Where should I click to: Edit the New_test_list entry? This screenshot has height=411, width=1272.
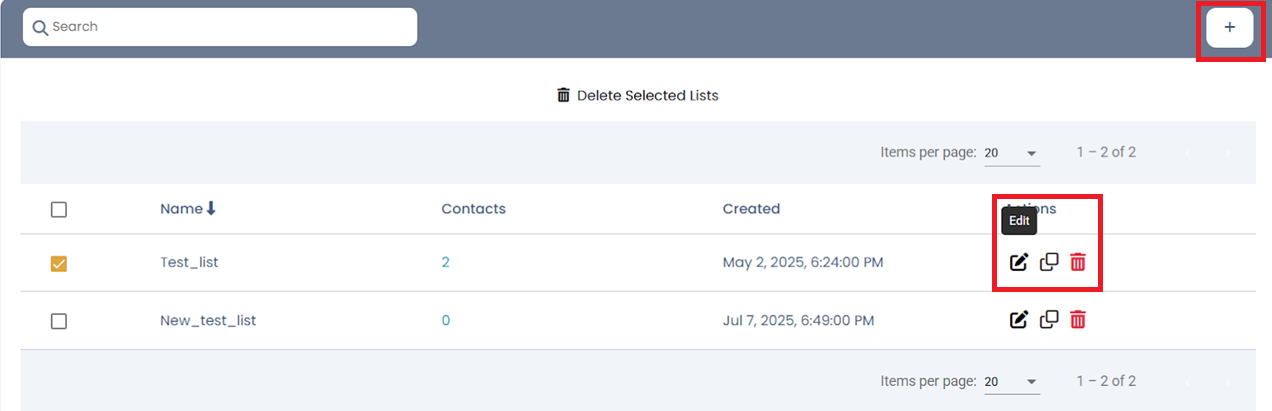coord(1018,320)
